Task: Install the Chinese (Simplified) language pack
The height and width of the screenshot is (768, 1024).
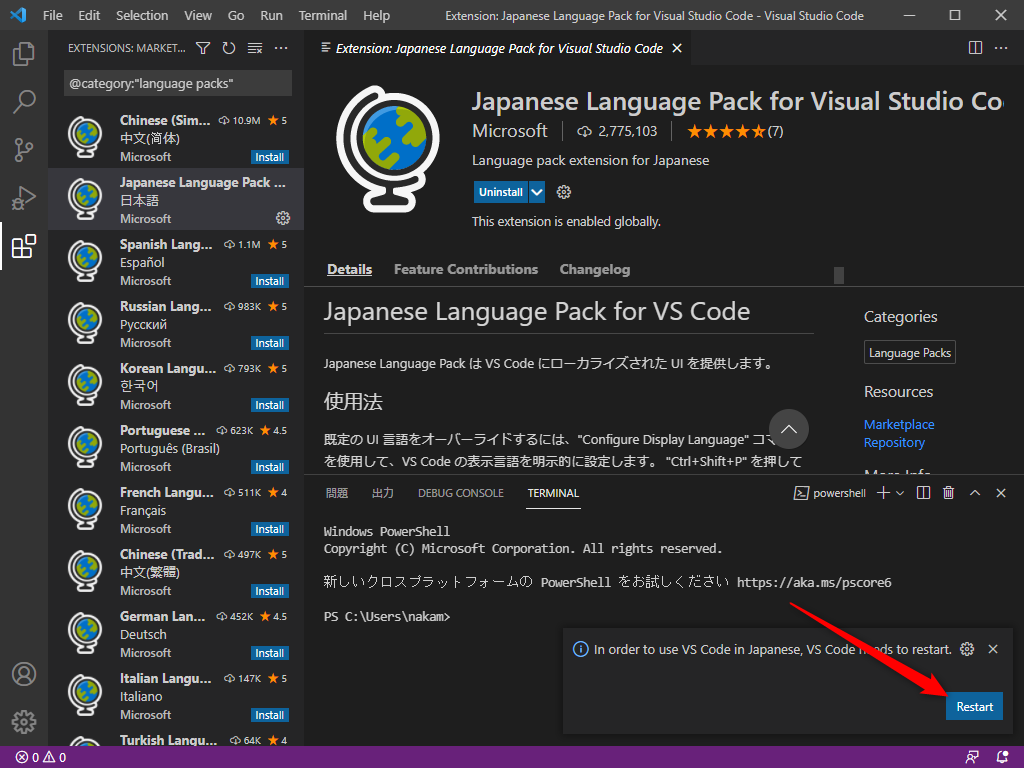Action: point(270,157)
